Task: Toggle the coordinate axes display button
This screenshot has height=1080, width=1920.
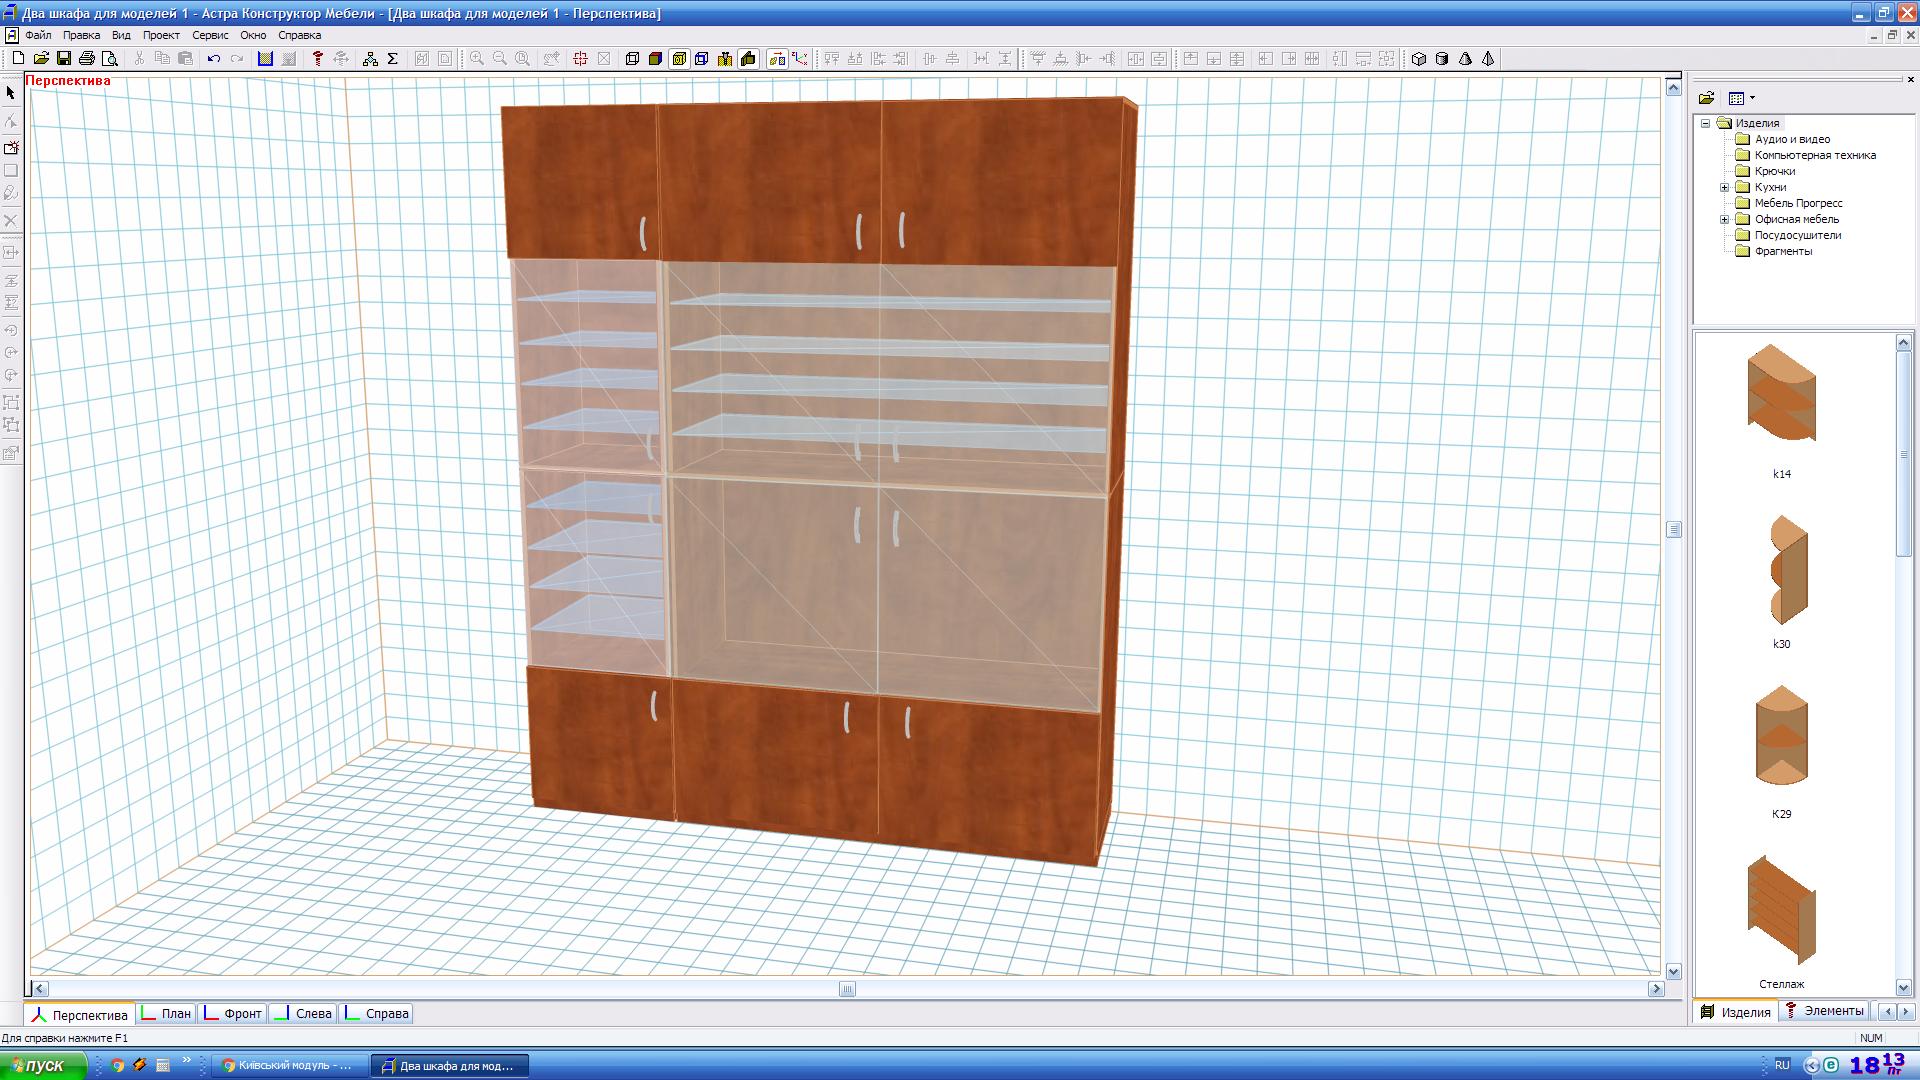Action: coord(800,59)
